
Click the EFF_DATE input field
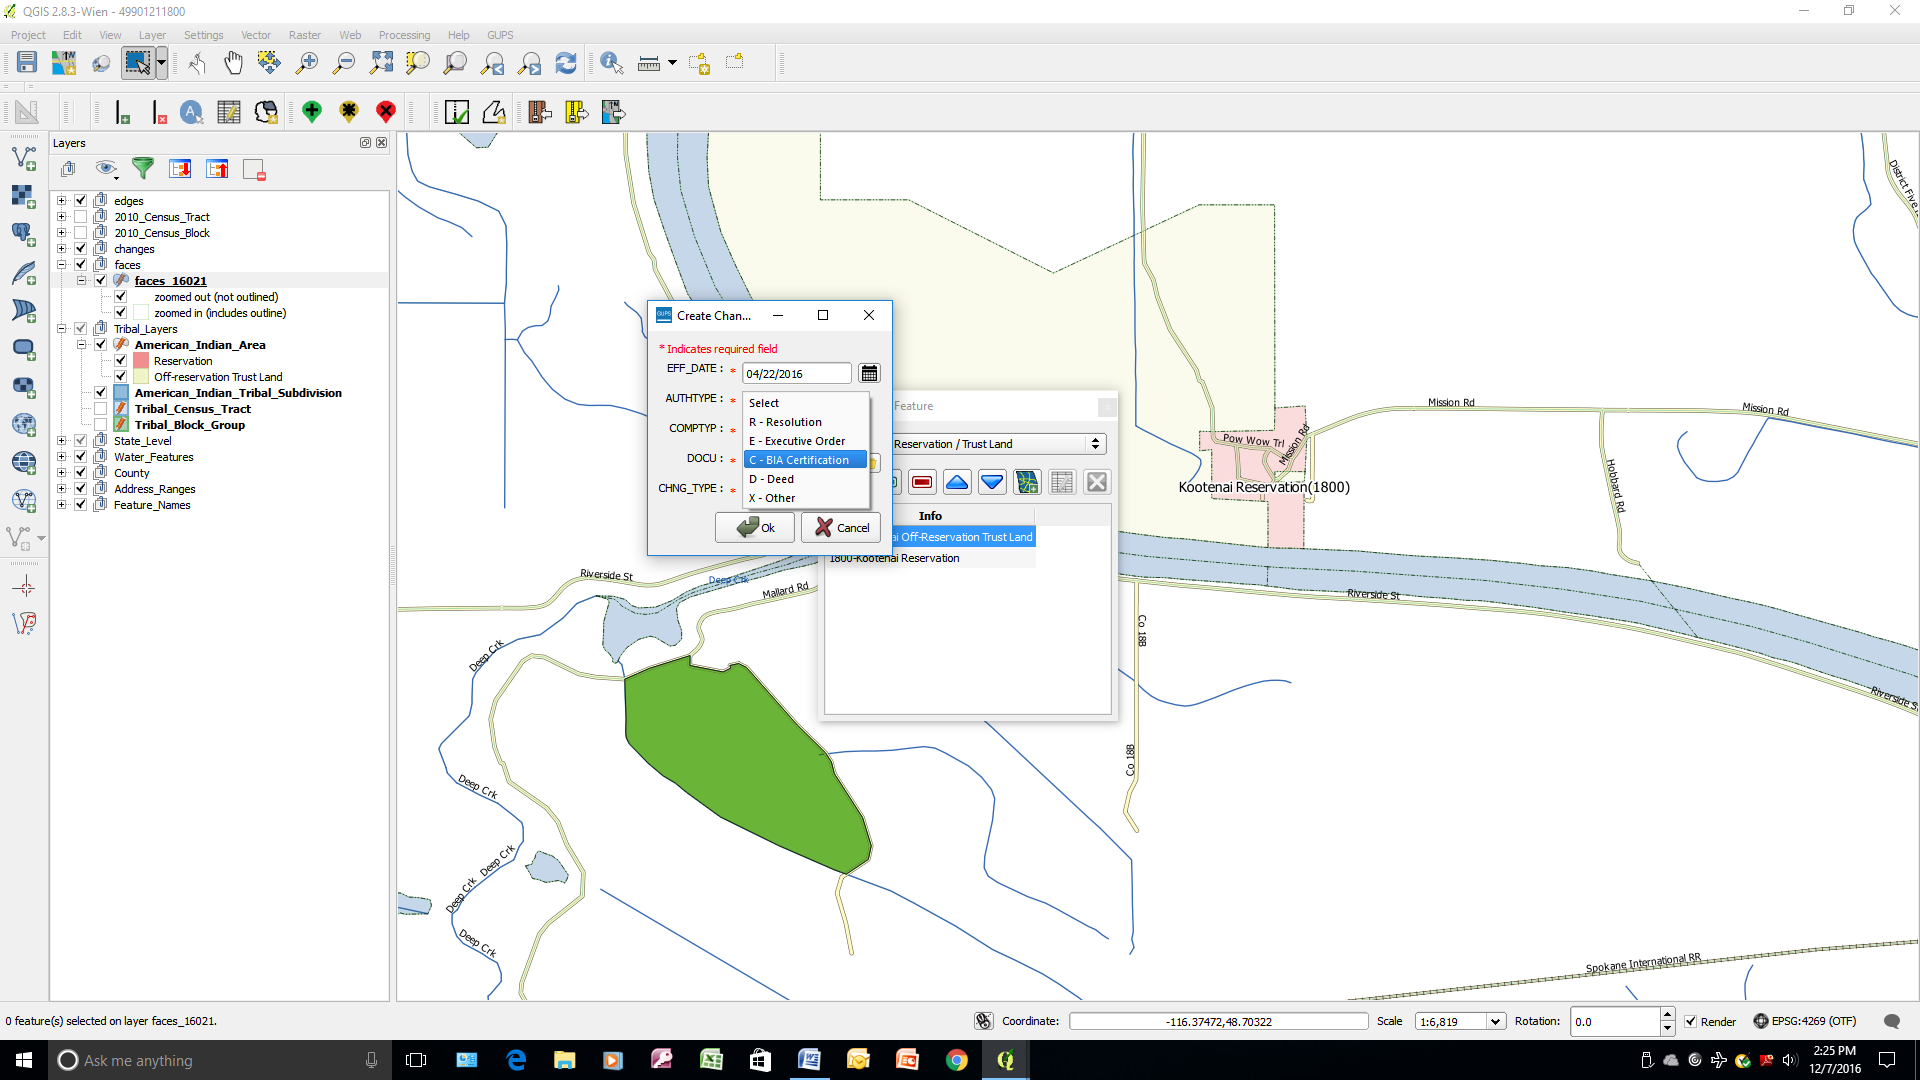[x=796, y=374]
